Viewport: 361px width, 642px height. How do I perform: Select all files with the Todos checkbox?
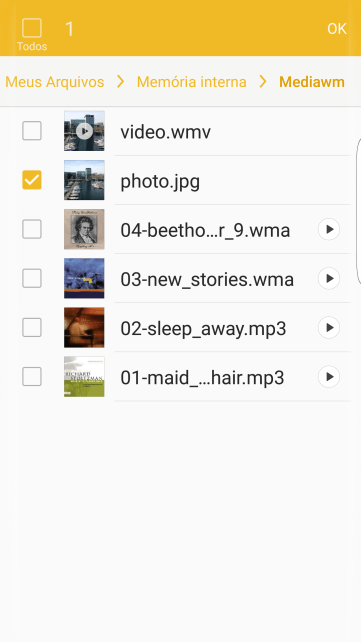pos(32,28)
